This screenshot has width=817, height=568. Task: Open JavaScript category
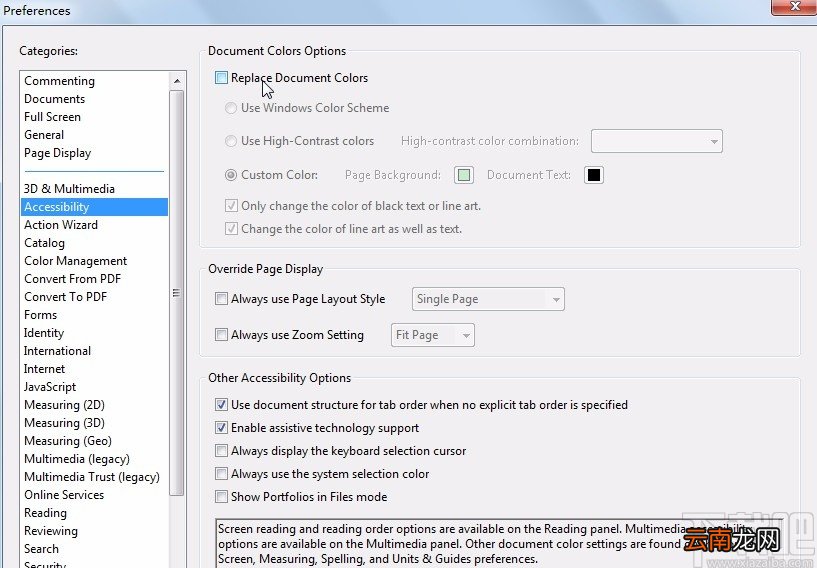[x=50, y=387]
